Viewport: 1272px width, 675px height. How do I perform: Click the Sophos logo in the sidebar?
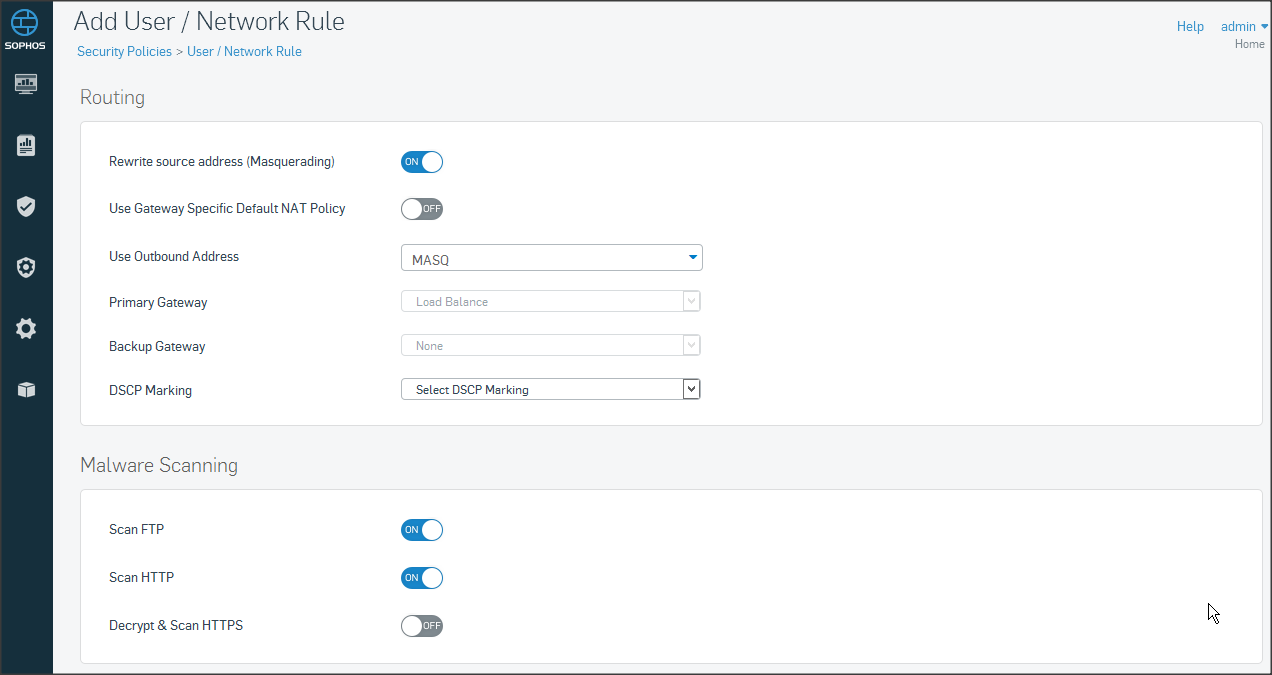coord(26,30)
